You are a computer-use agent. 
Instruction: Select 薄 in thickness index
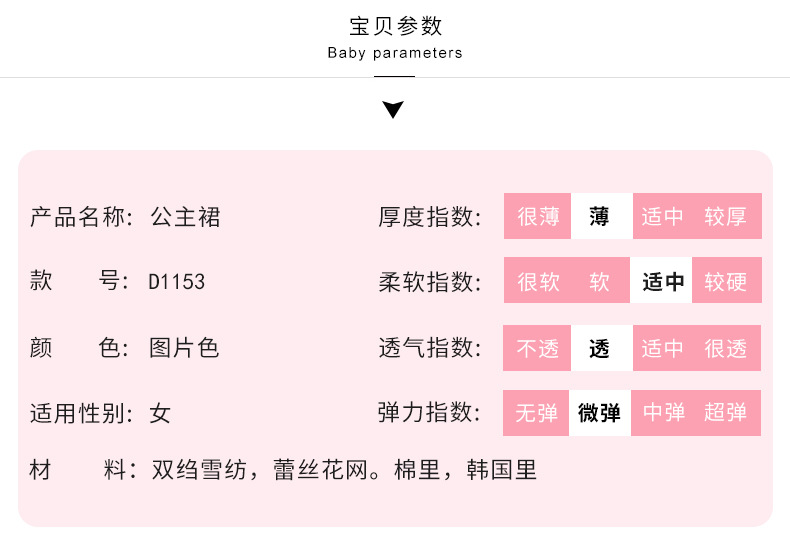click(x=600, y=216)
